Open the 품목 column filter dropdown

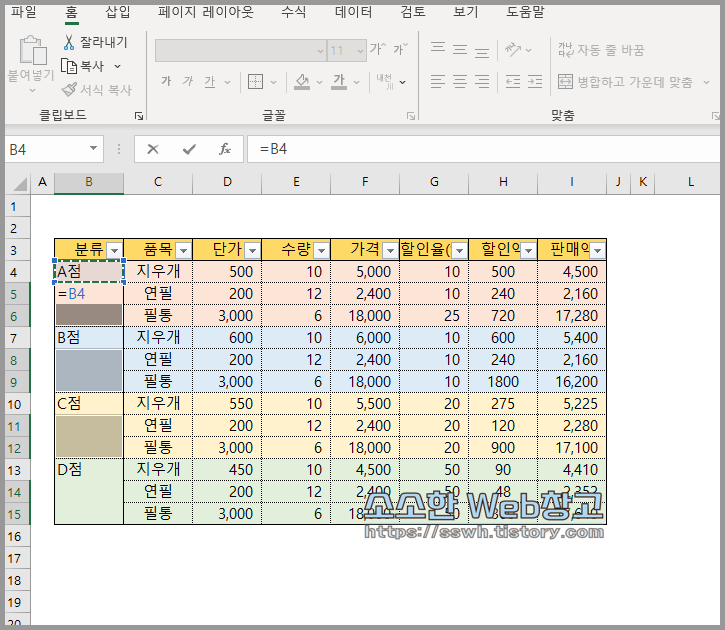tap(183, 251)
